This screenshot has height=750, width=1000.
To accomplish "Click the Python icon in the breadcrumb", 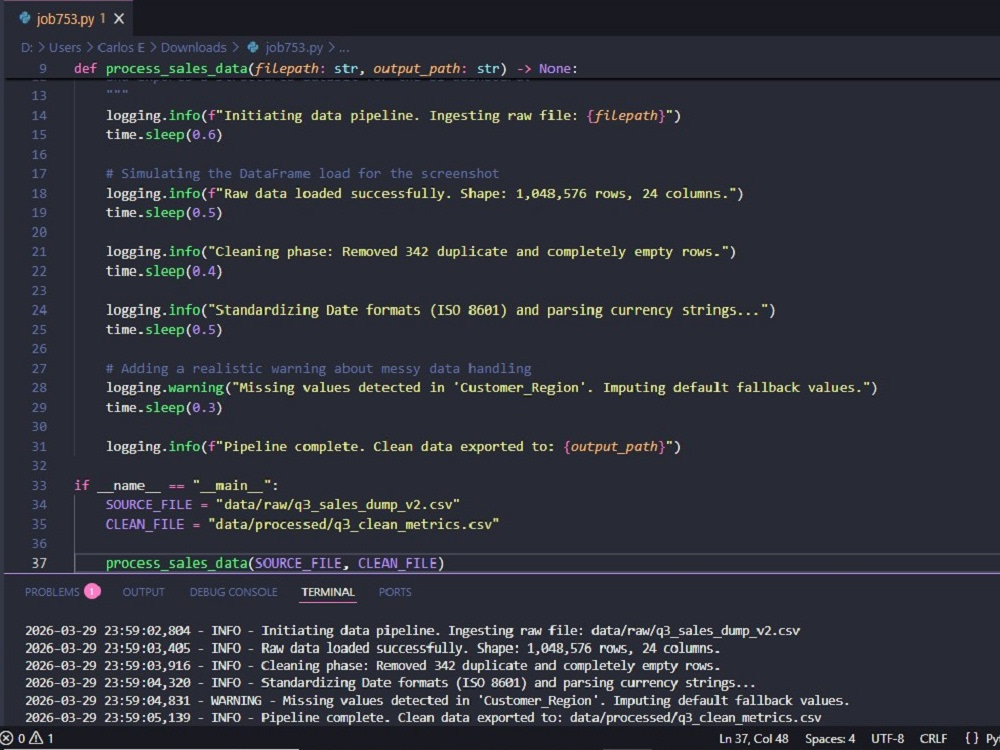I will [x=253, y=47].
